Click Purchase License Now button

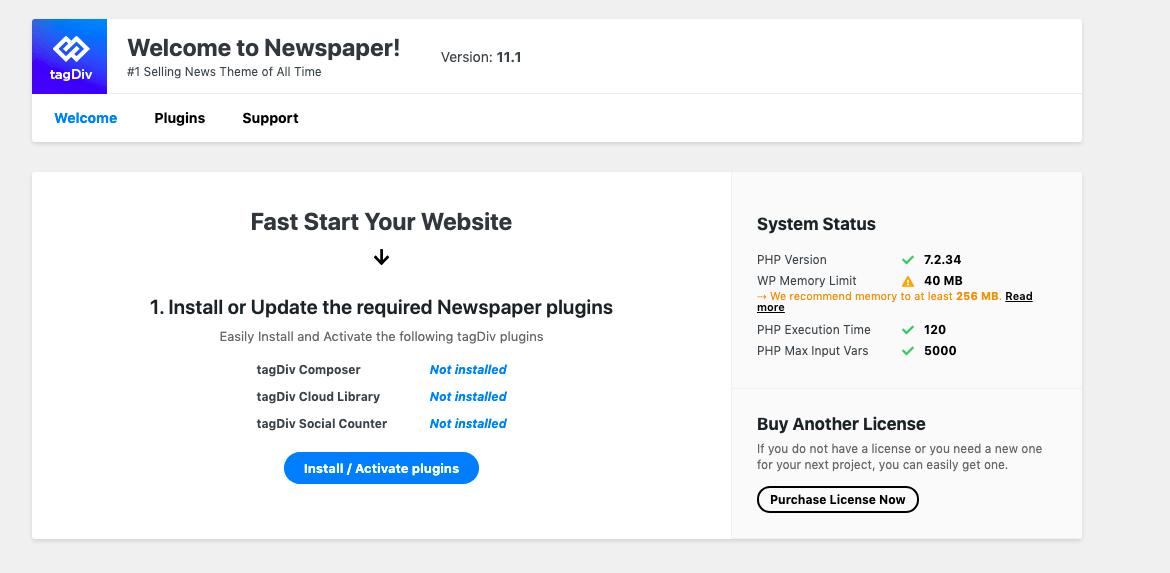pos(837,499)
